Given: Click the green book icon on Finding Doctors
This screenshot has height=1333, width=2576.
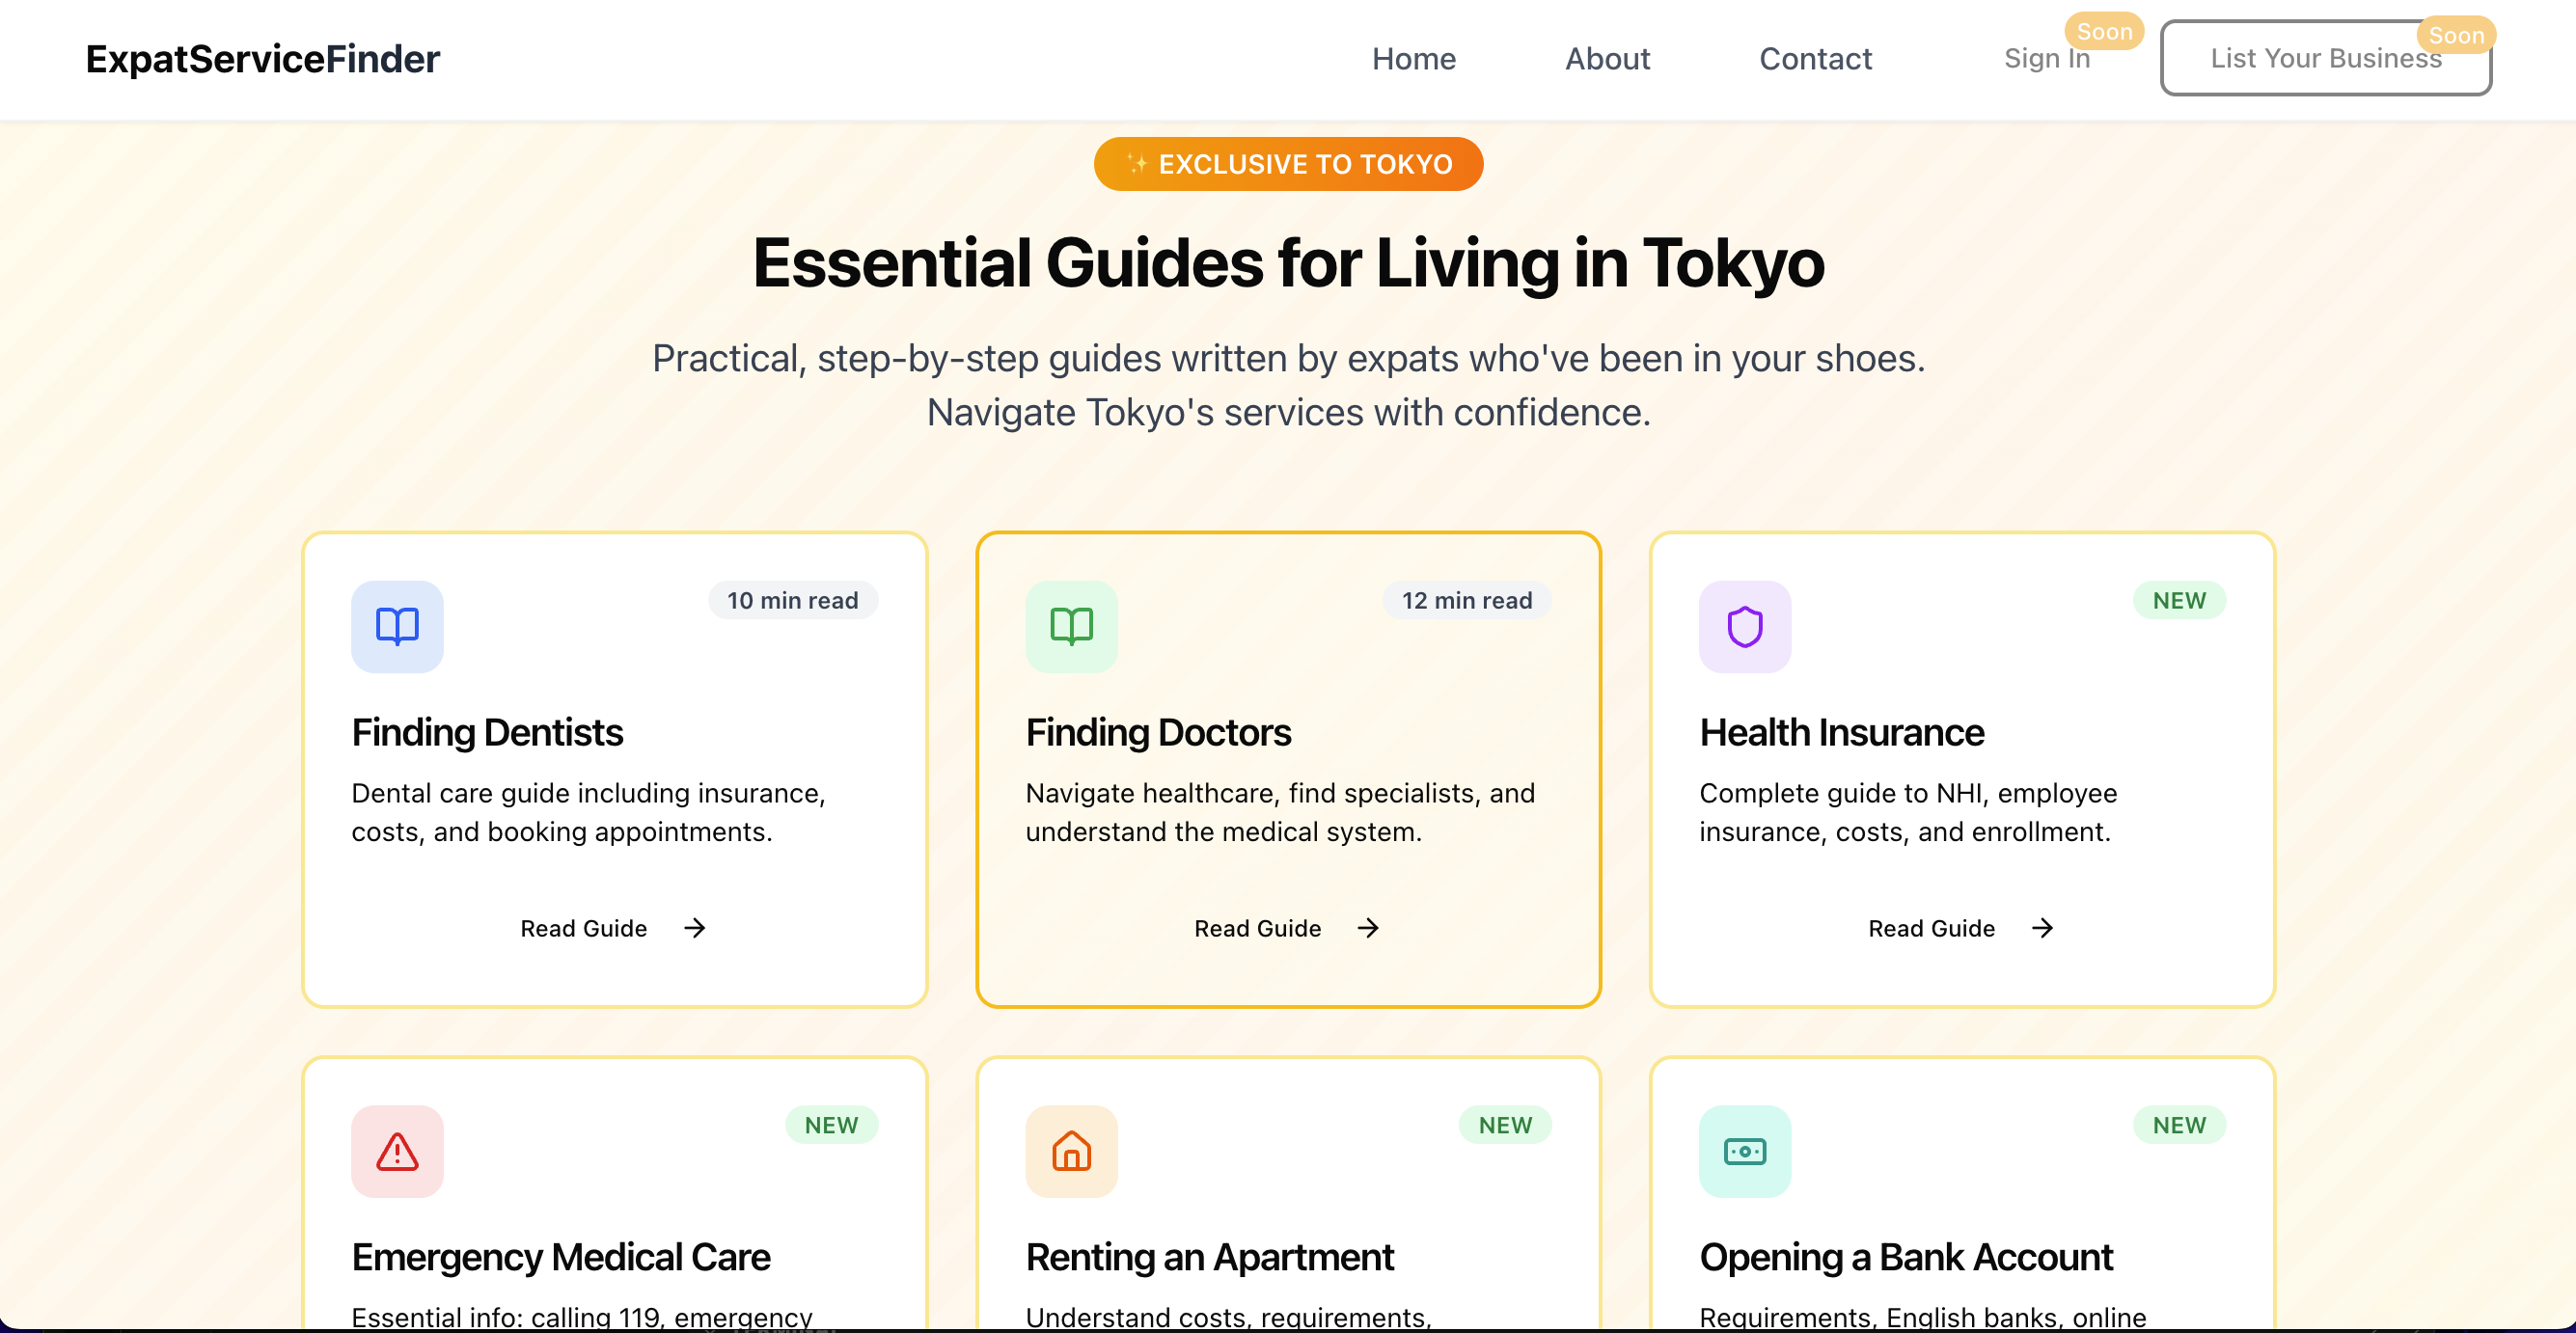Looking at the screenshot, I should click(1071, 626).
